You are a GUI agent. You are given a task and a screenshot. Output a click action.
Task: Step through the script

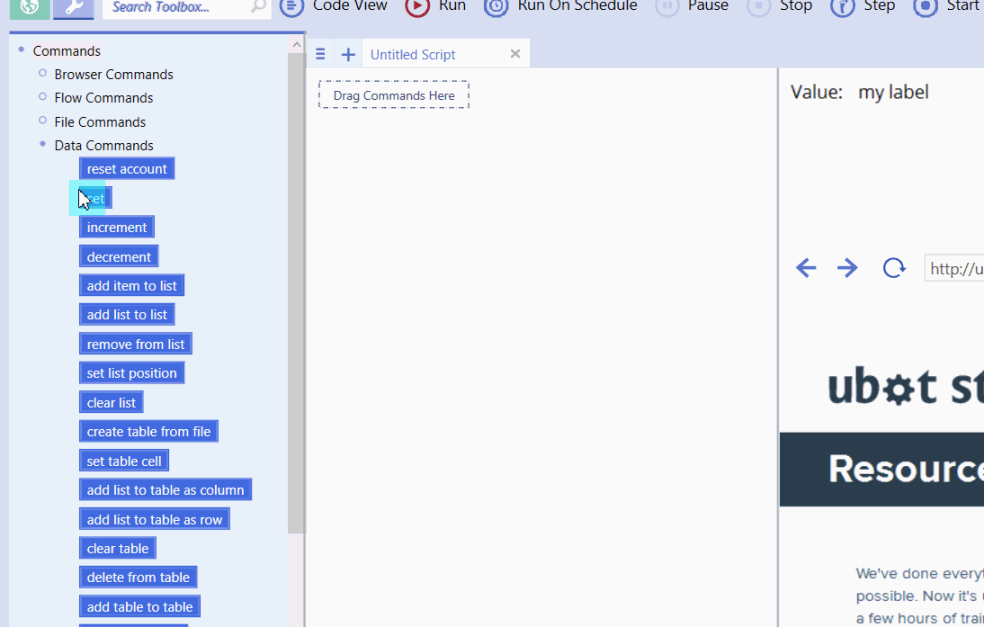pyautogui.click(x=863, y=6)
